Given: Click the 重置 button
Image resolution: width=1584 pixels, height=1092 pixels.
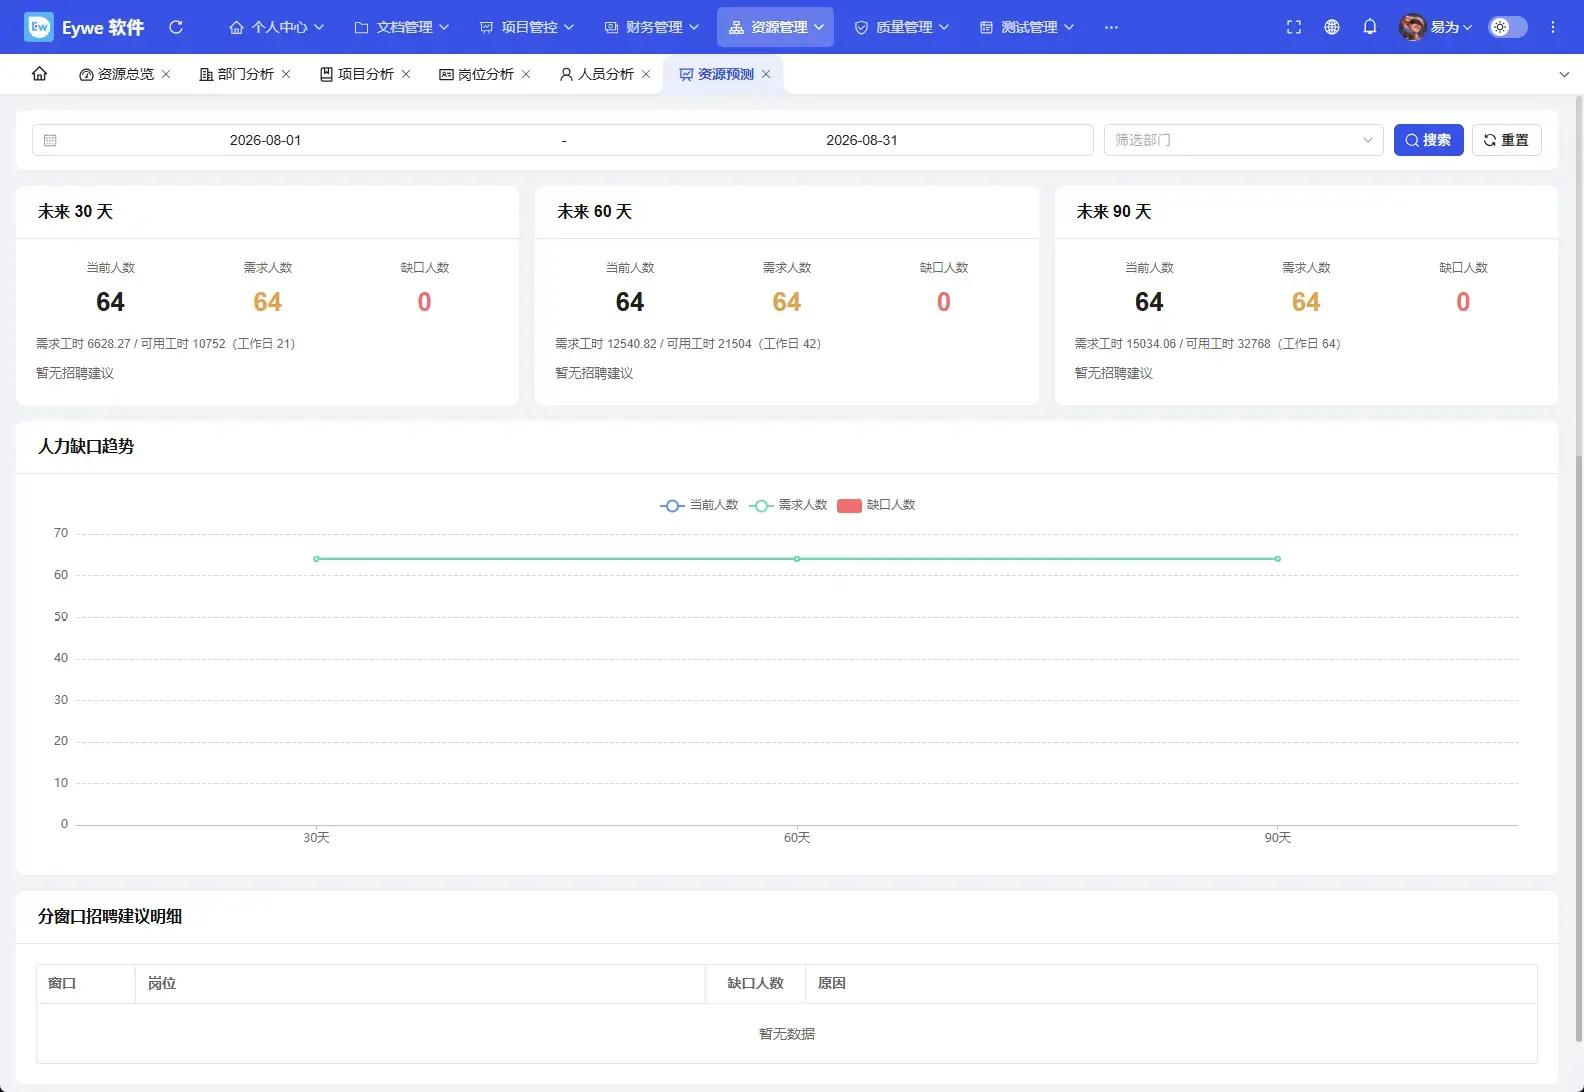Looking at the screenshot, I should pos(1506,140).
